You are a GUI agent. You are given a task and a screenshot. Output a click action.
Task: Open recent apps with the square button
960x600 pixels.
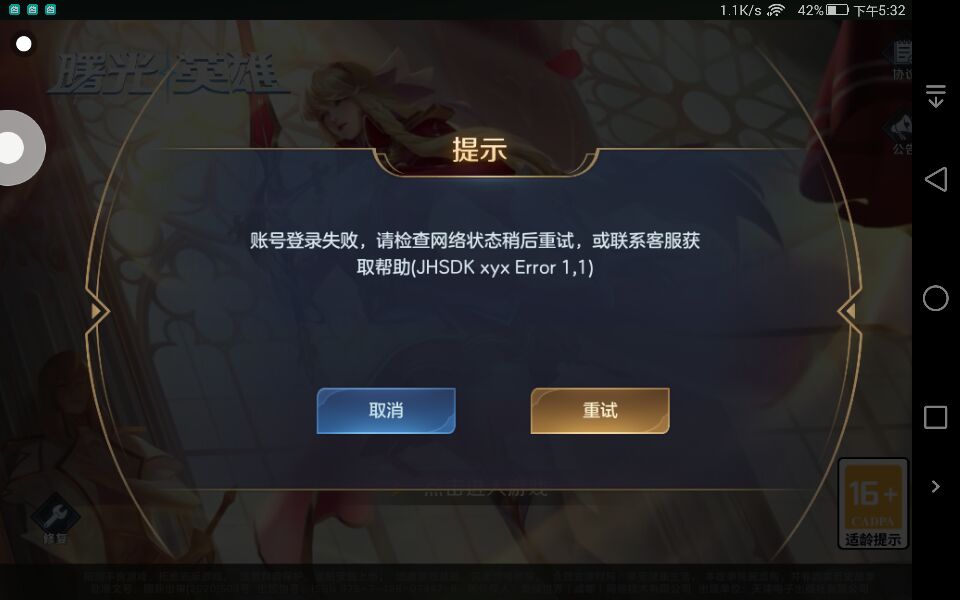(936, 417)
